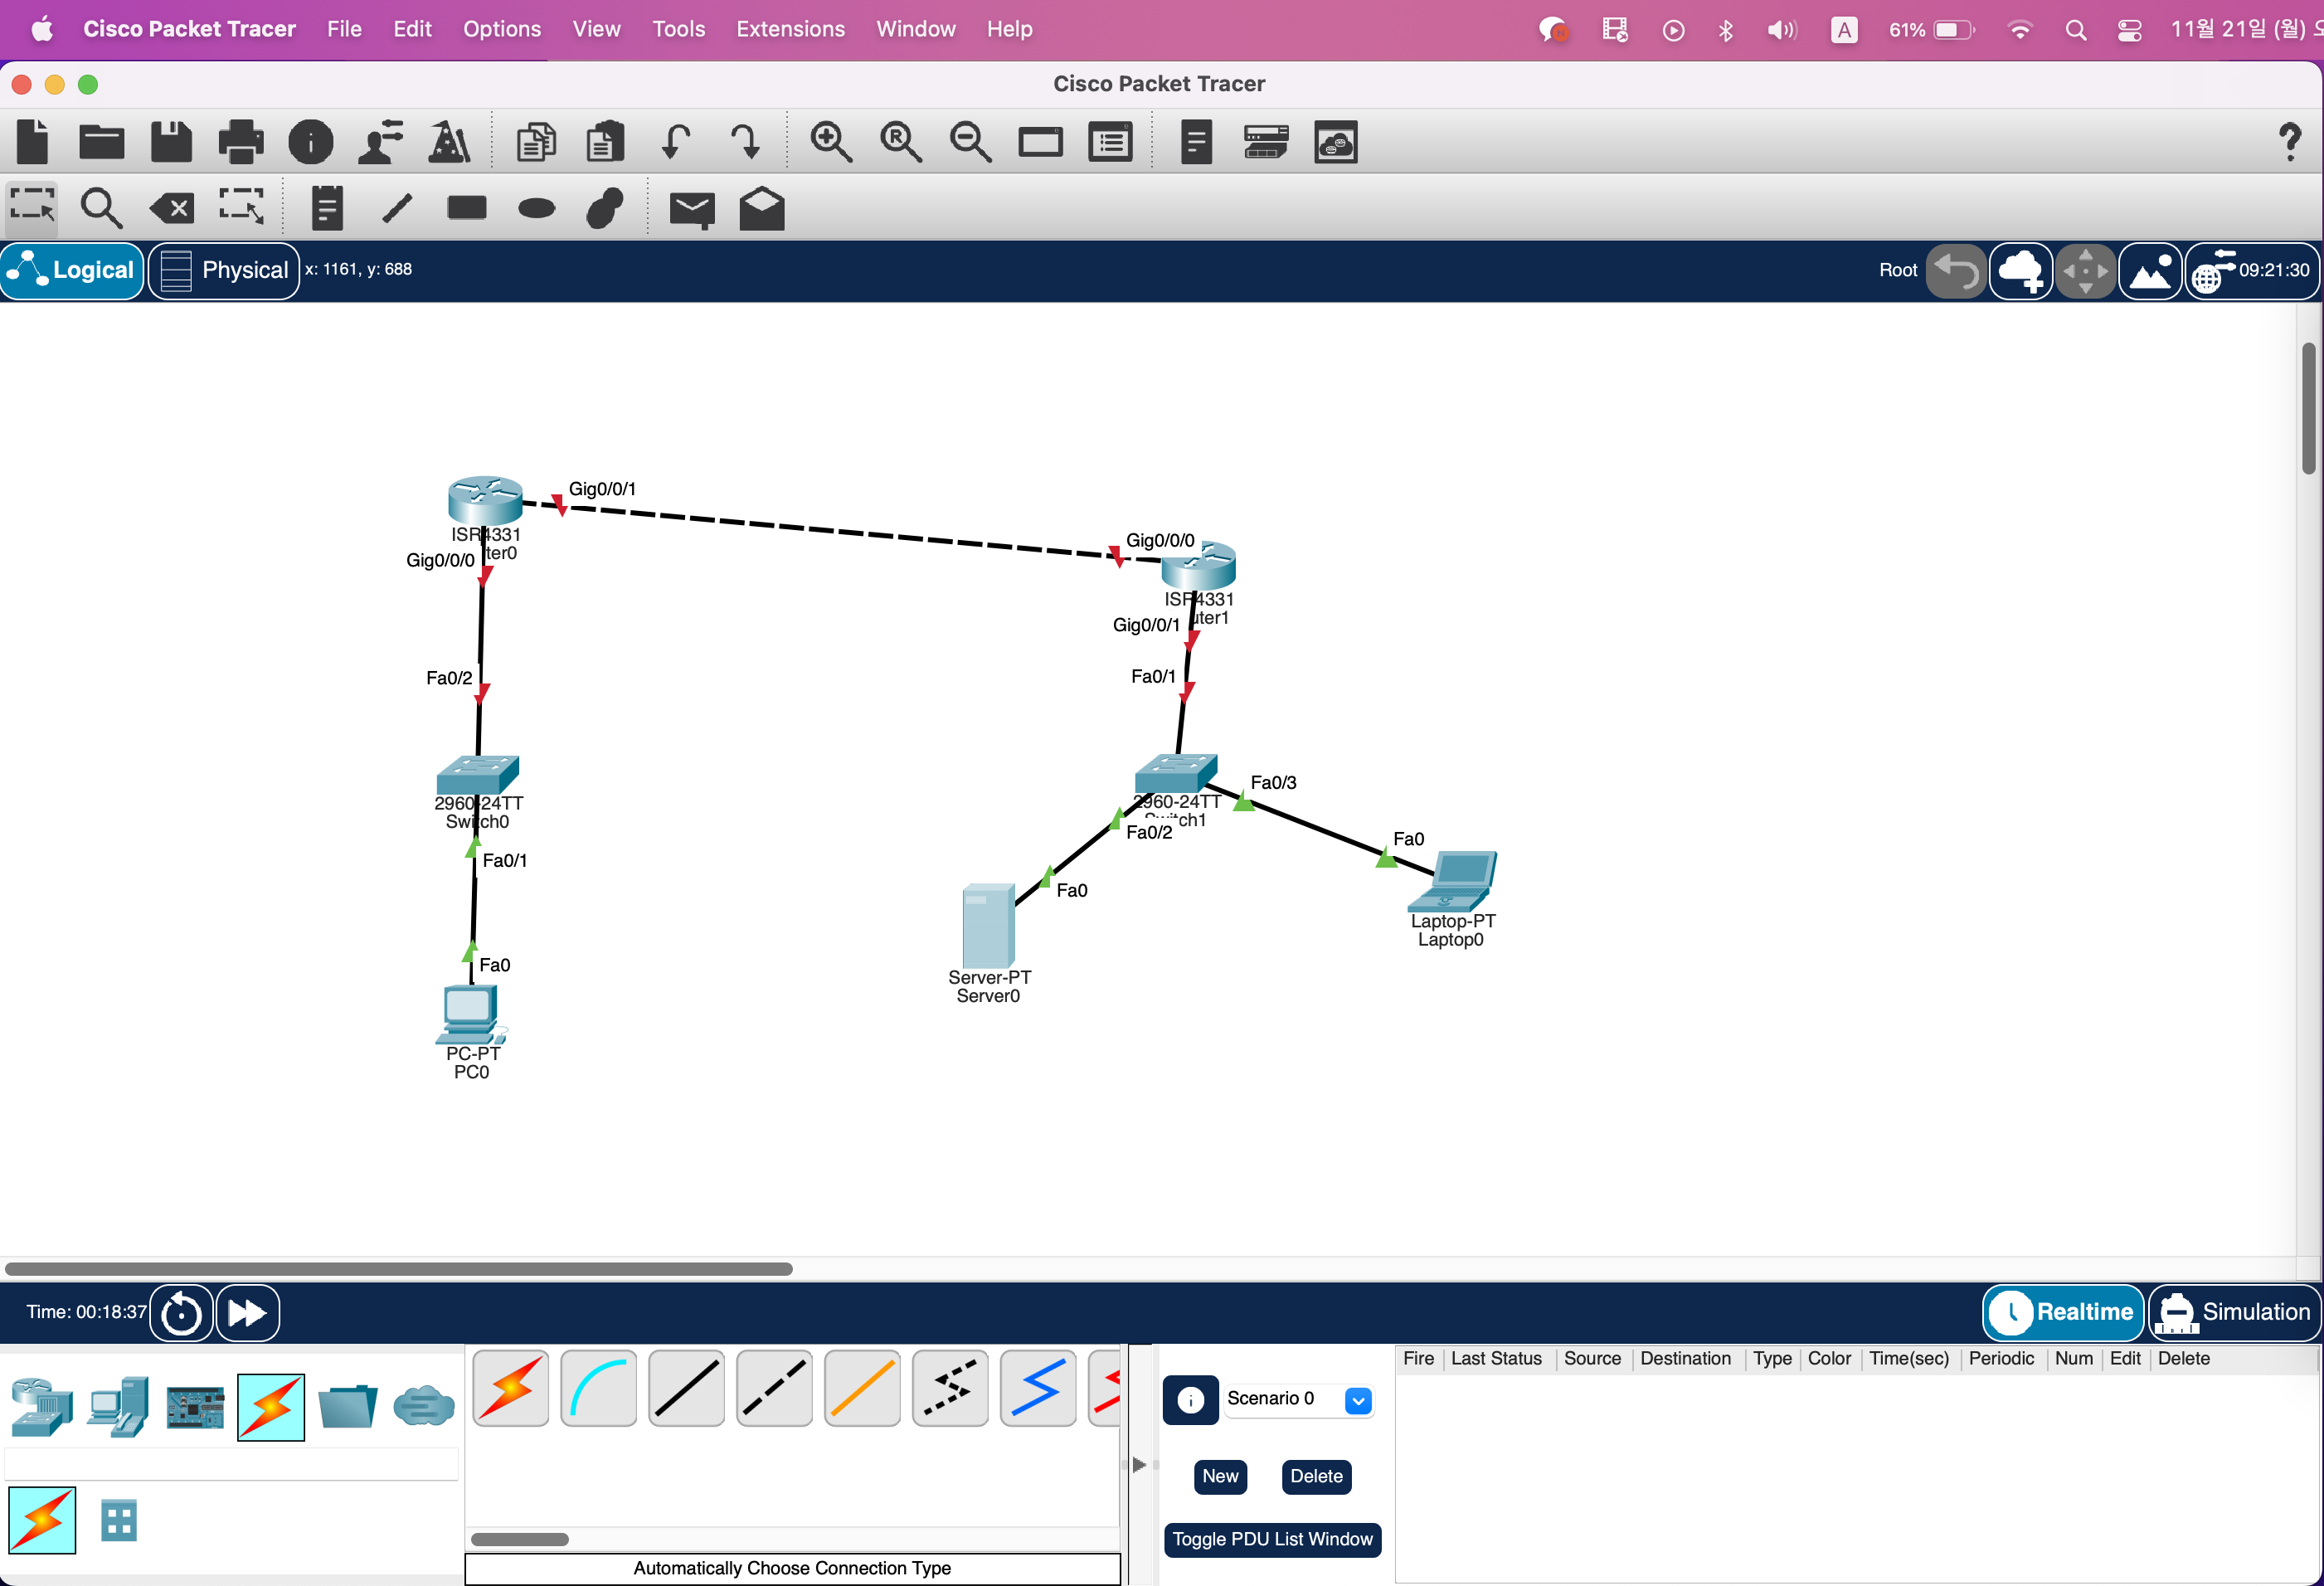Image resolution: width=2324 pixels, height=1586 pixels.
Task: Select the Place Note tool
Action: (327, 209)
